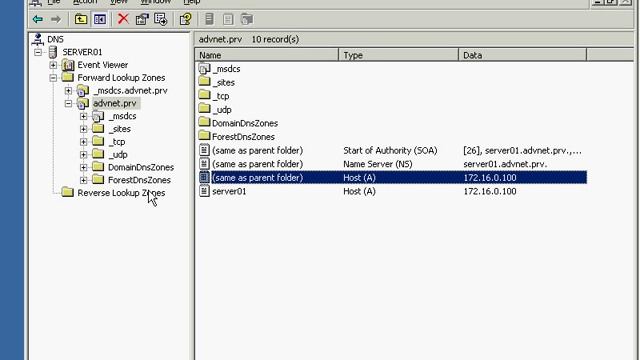This screenshot has width=640, height=360.
Task: Delete selected record with red X icon
Action: [x=123, y=19]
